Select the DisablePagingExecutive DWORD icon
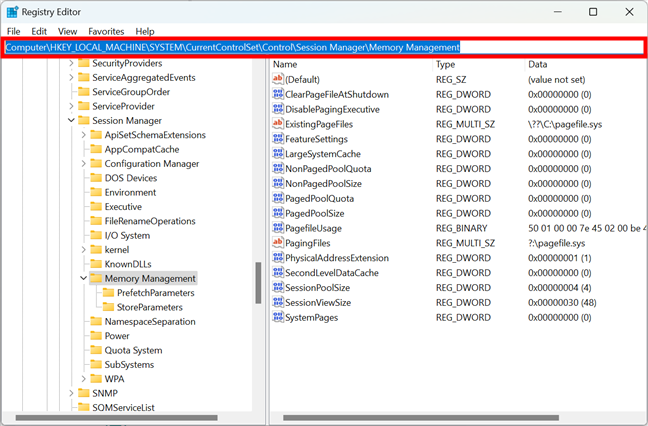This screenshot has width=648, height=426. pyautogui.click(x=278, y=109)
